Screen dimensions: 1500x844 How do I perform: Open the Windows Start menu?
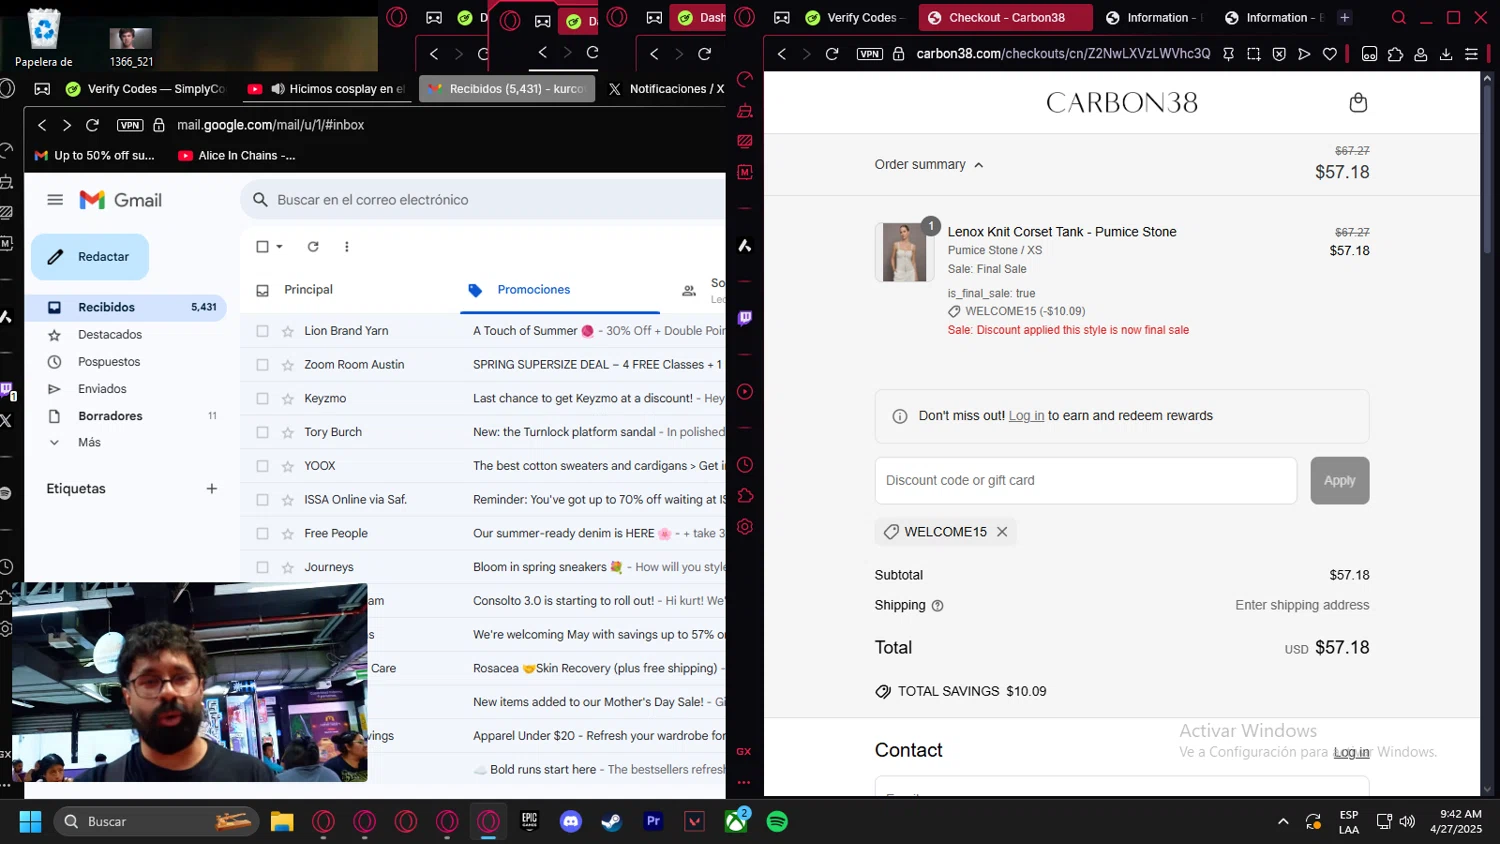point(30,822)
